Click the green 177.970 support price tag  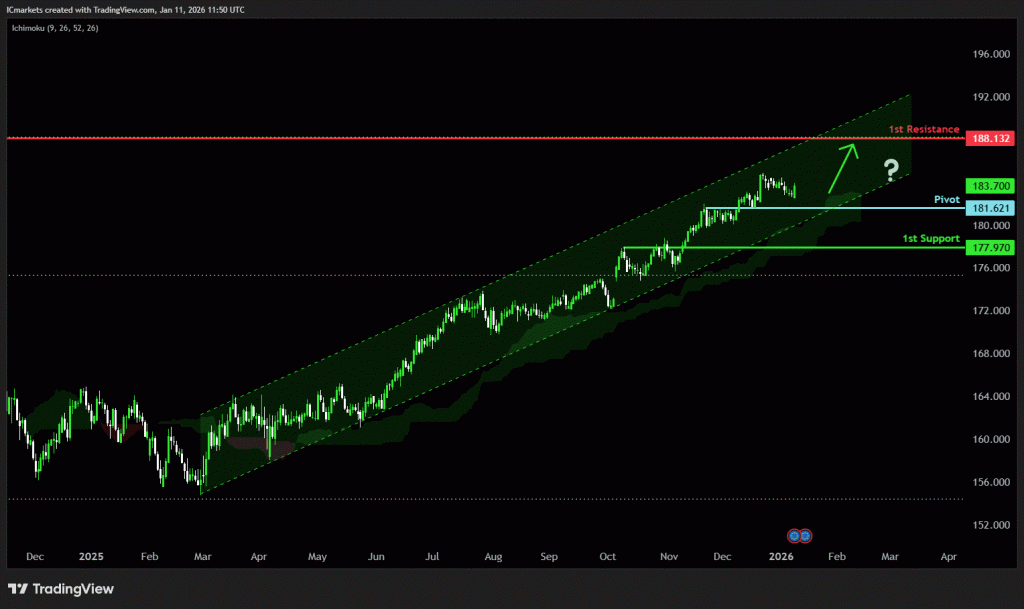[x=991, y=247]
